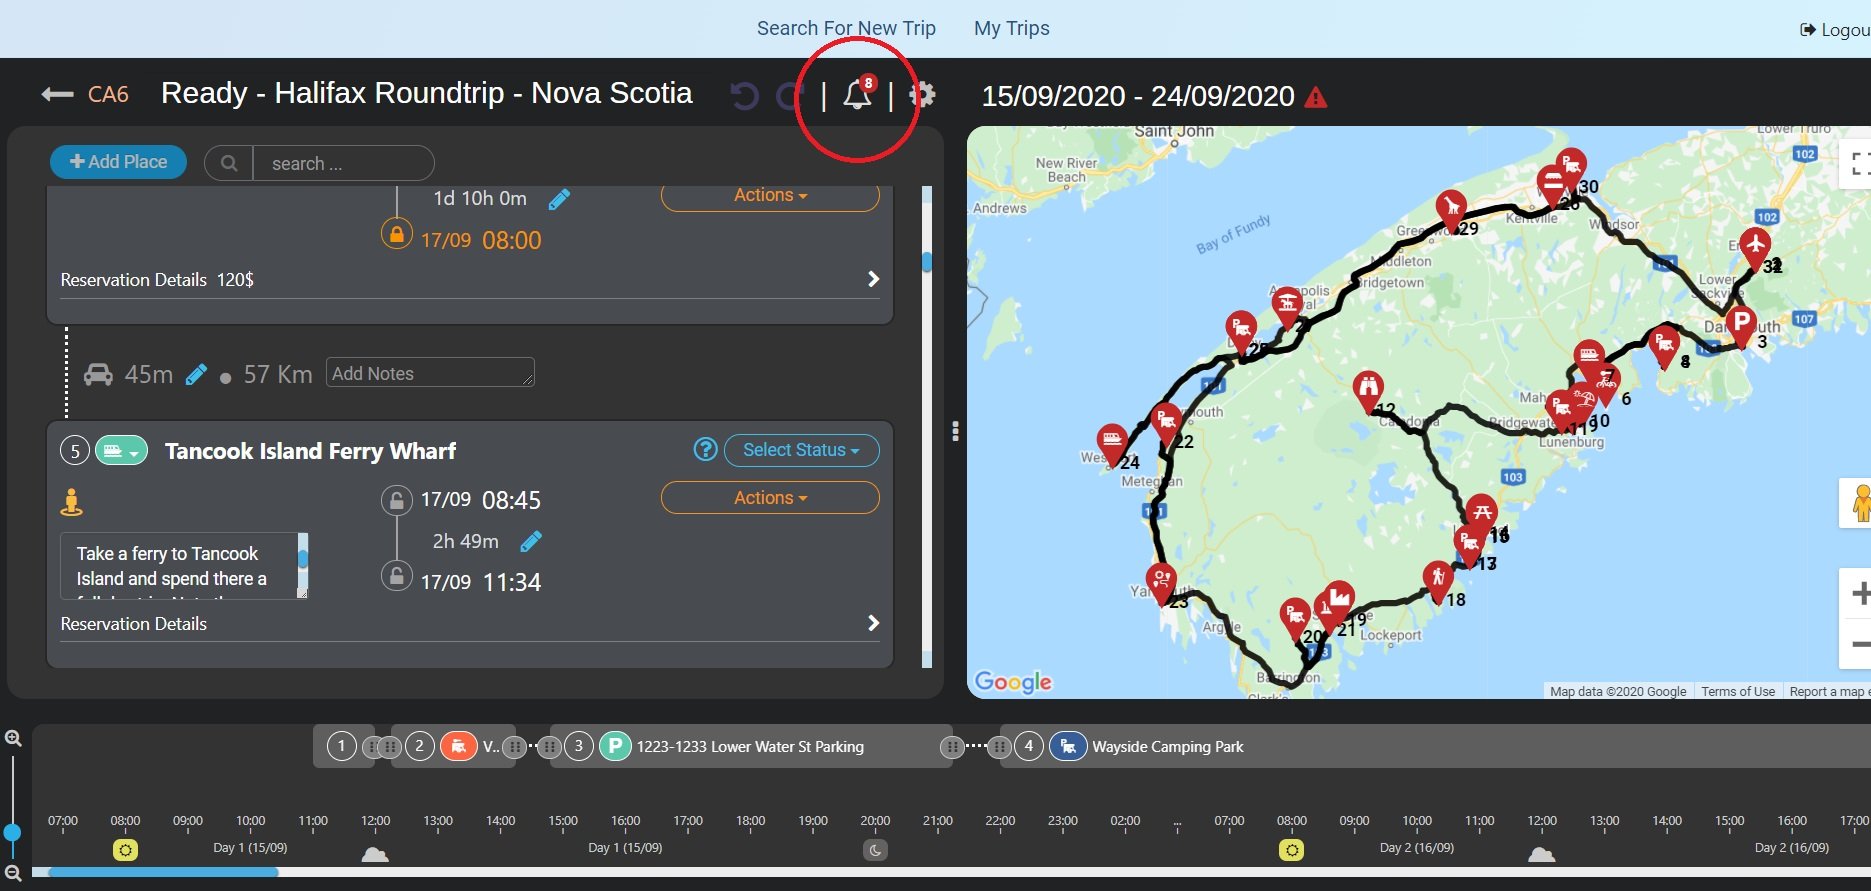The image size is (1871, 891).
Task: Open the notifications bell
Action: tap(857, 95)
